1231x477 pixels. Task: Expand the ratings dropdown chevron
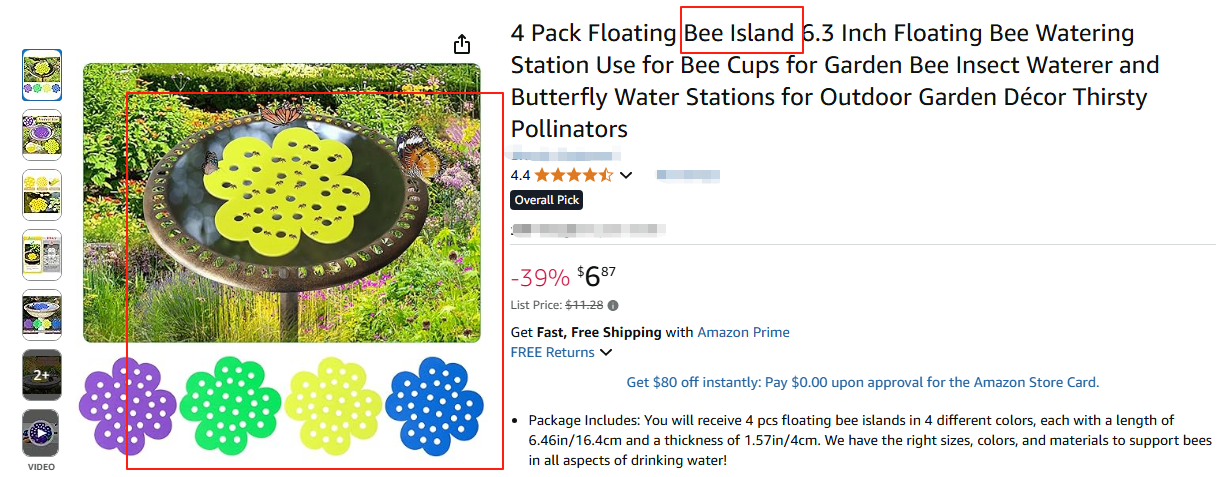627,176
